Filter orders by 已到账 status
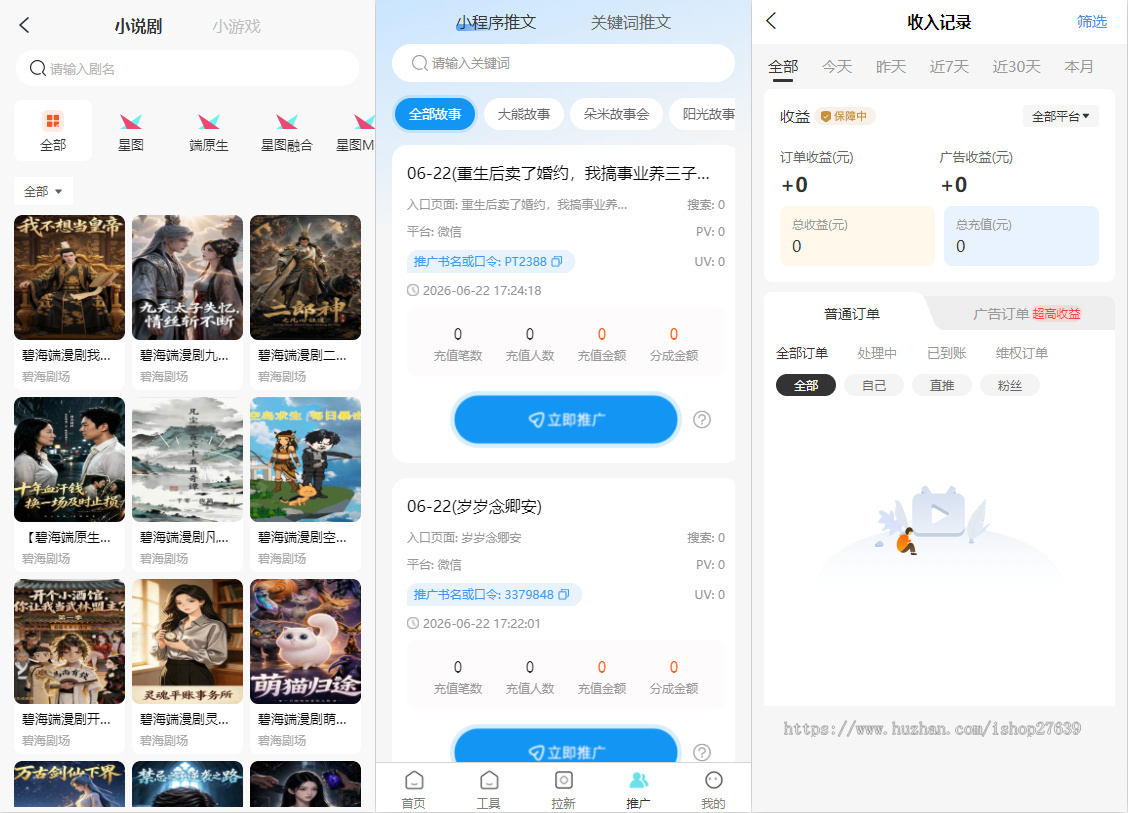The height and width of the screenshot is (813, 1128). click(946, 353)
